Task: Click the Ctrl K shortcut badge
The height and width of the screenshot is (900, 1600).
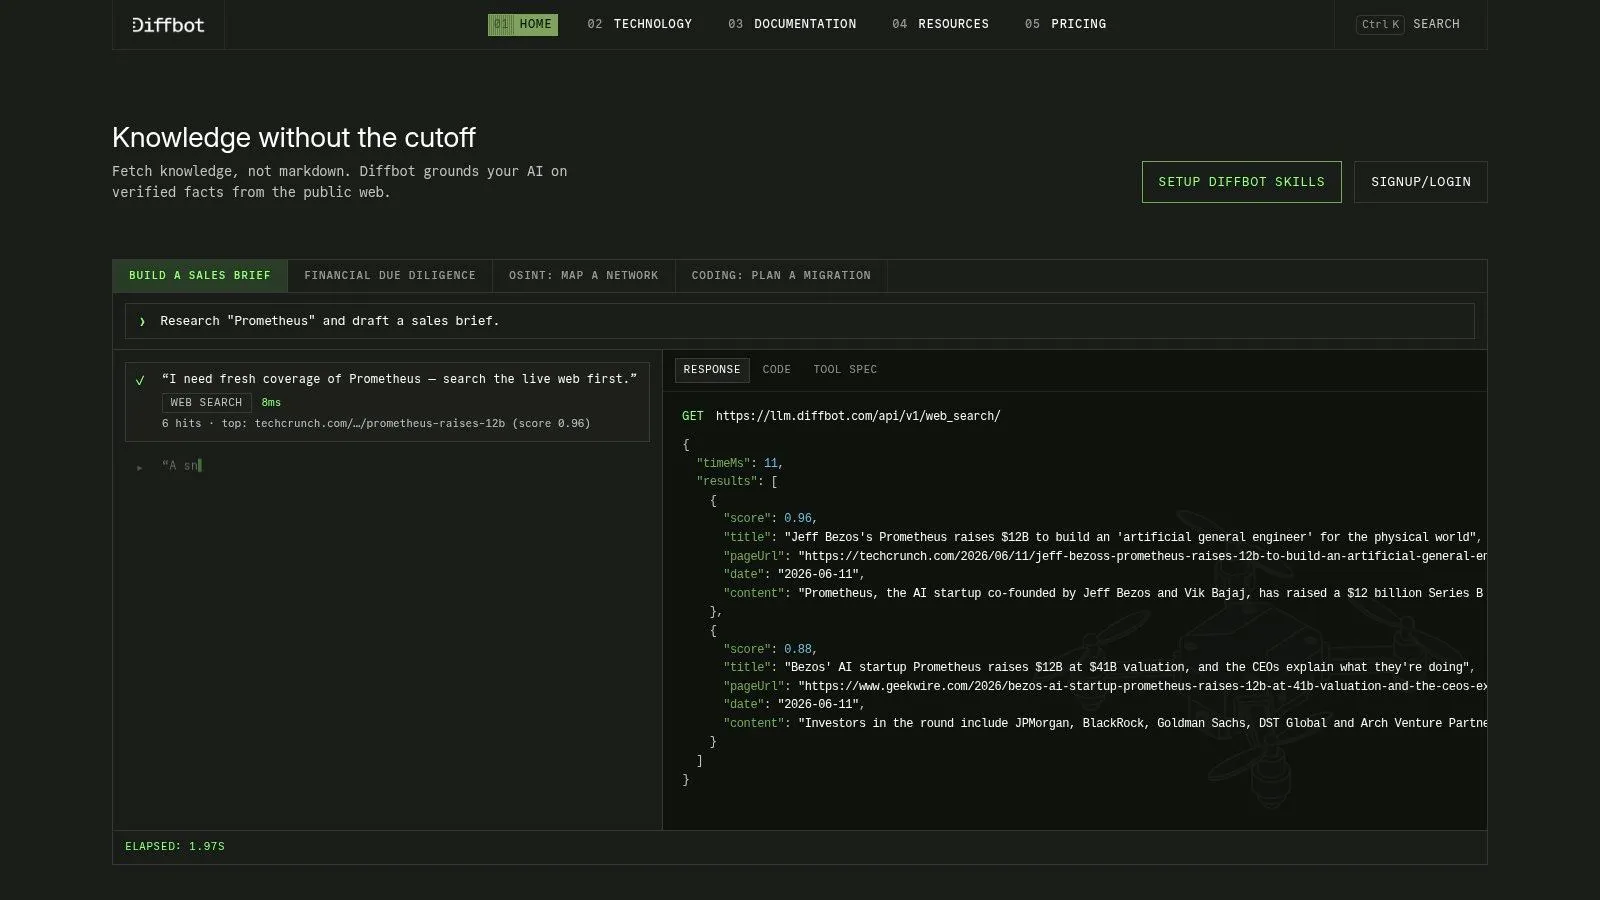Action: (1380, 24)
